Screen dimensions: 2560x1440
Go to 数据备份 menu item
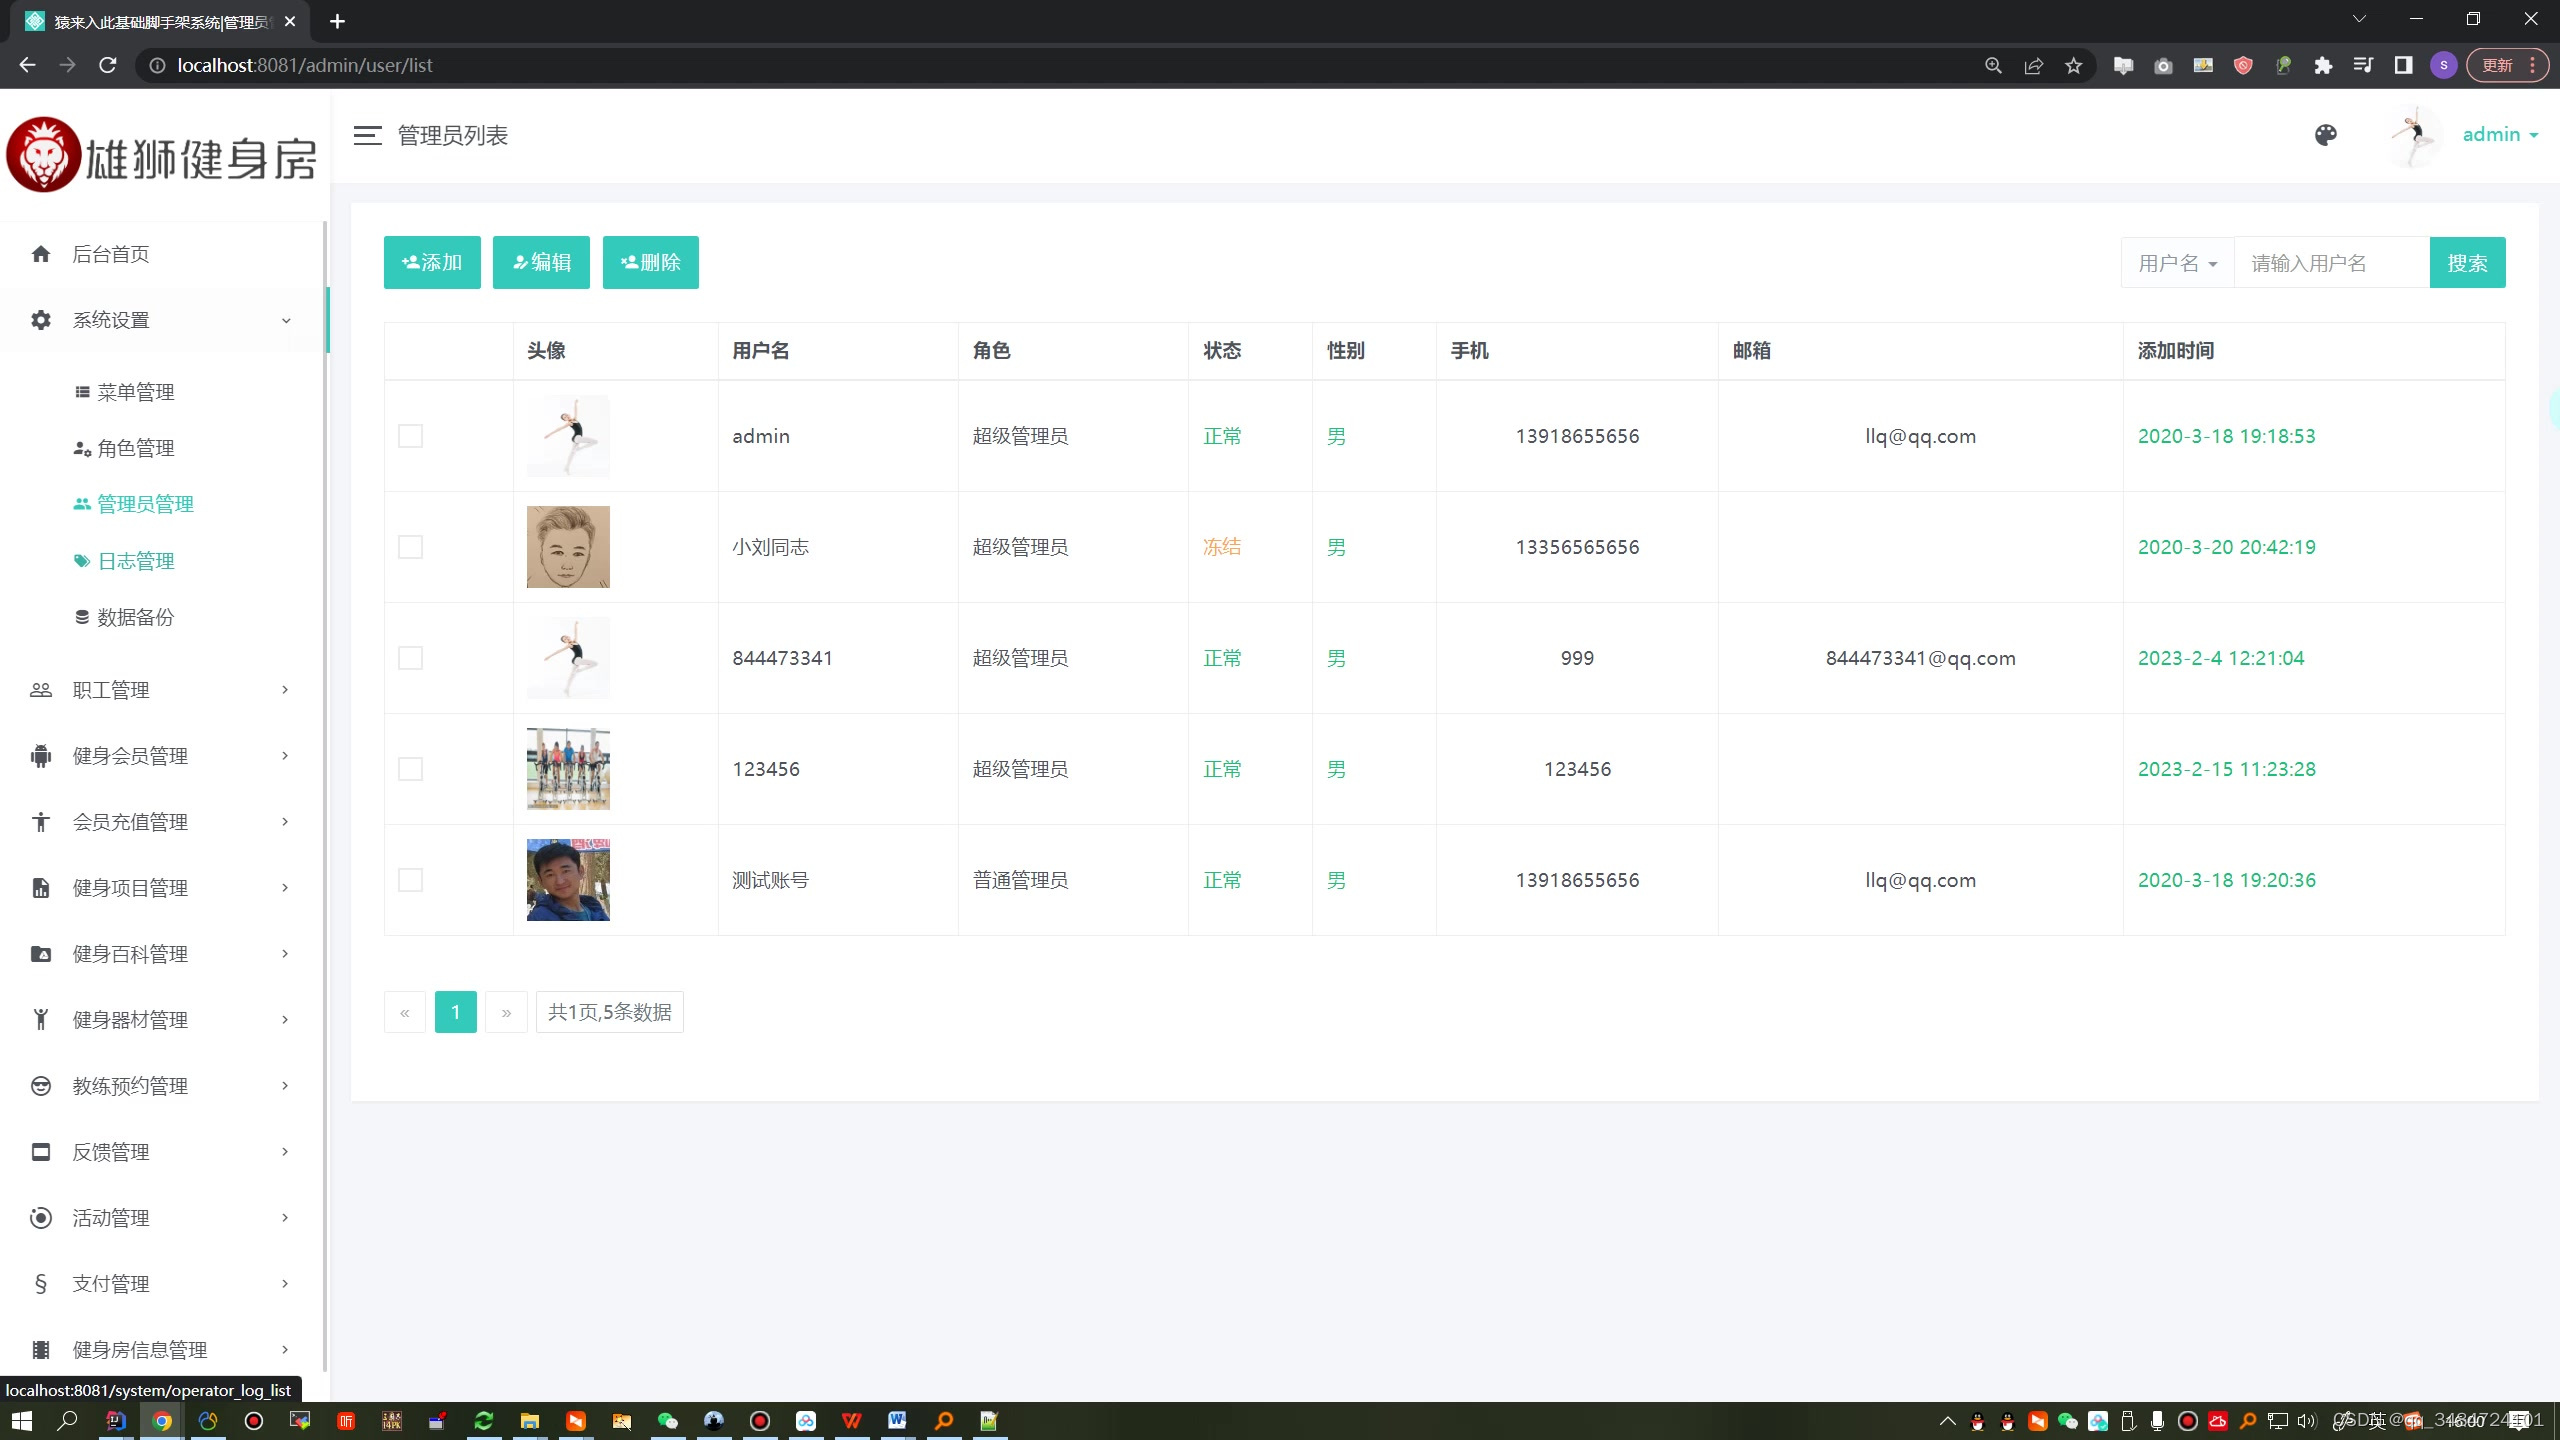point(136,617)
